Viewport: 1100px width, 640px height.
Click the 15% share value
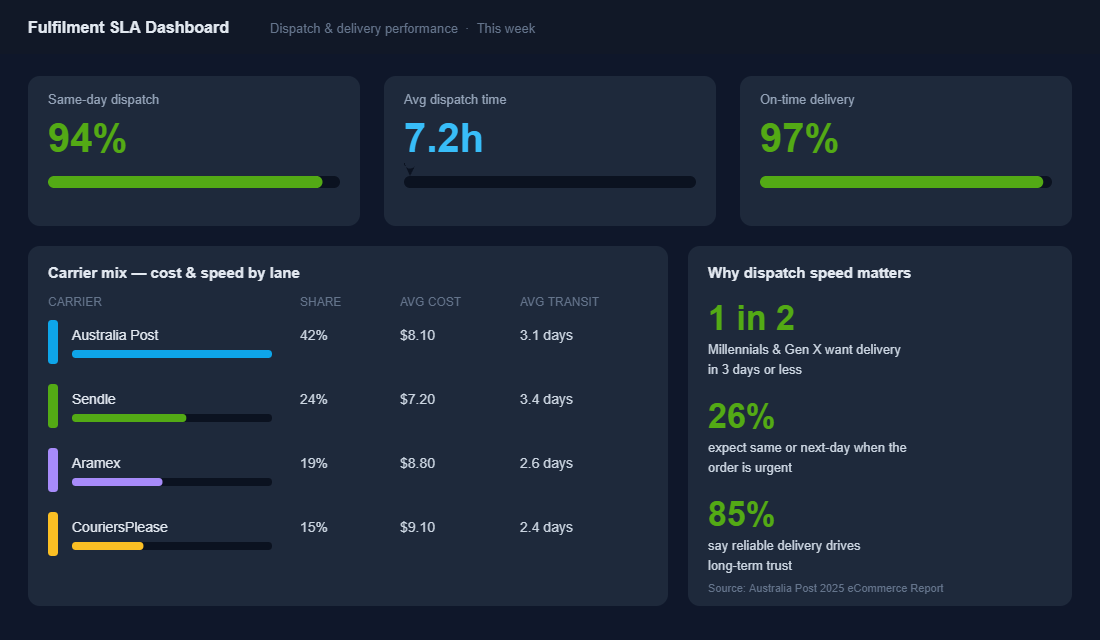point(314,527)
